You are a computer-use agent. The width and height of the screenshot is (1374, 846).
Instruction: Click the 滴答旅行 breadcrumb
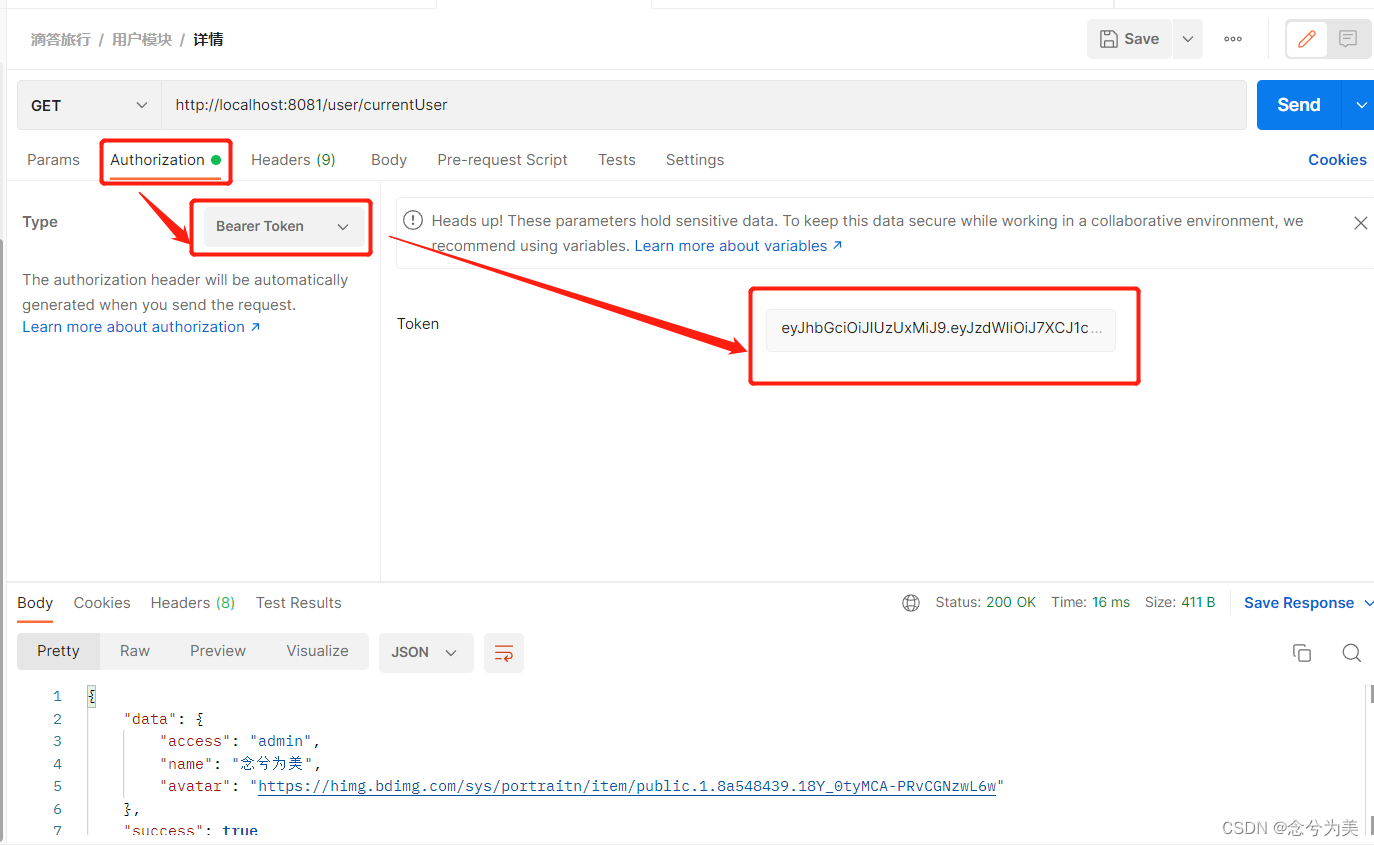point(60,40)
